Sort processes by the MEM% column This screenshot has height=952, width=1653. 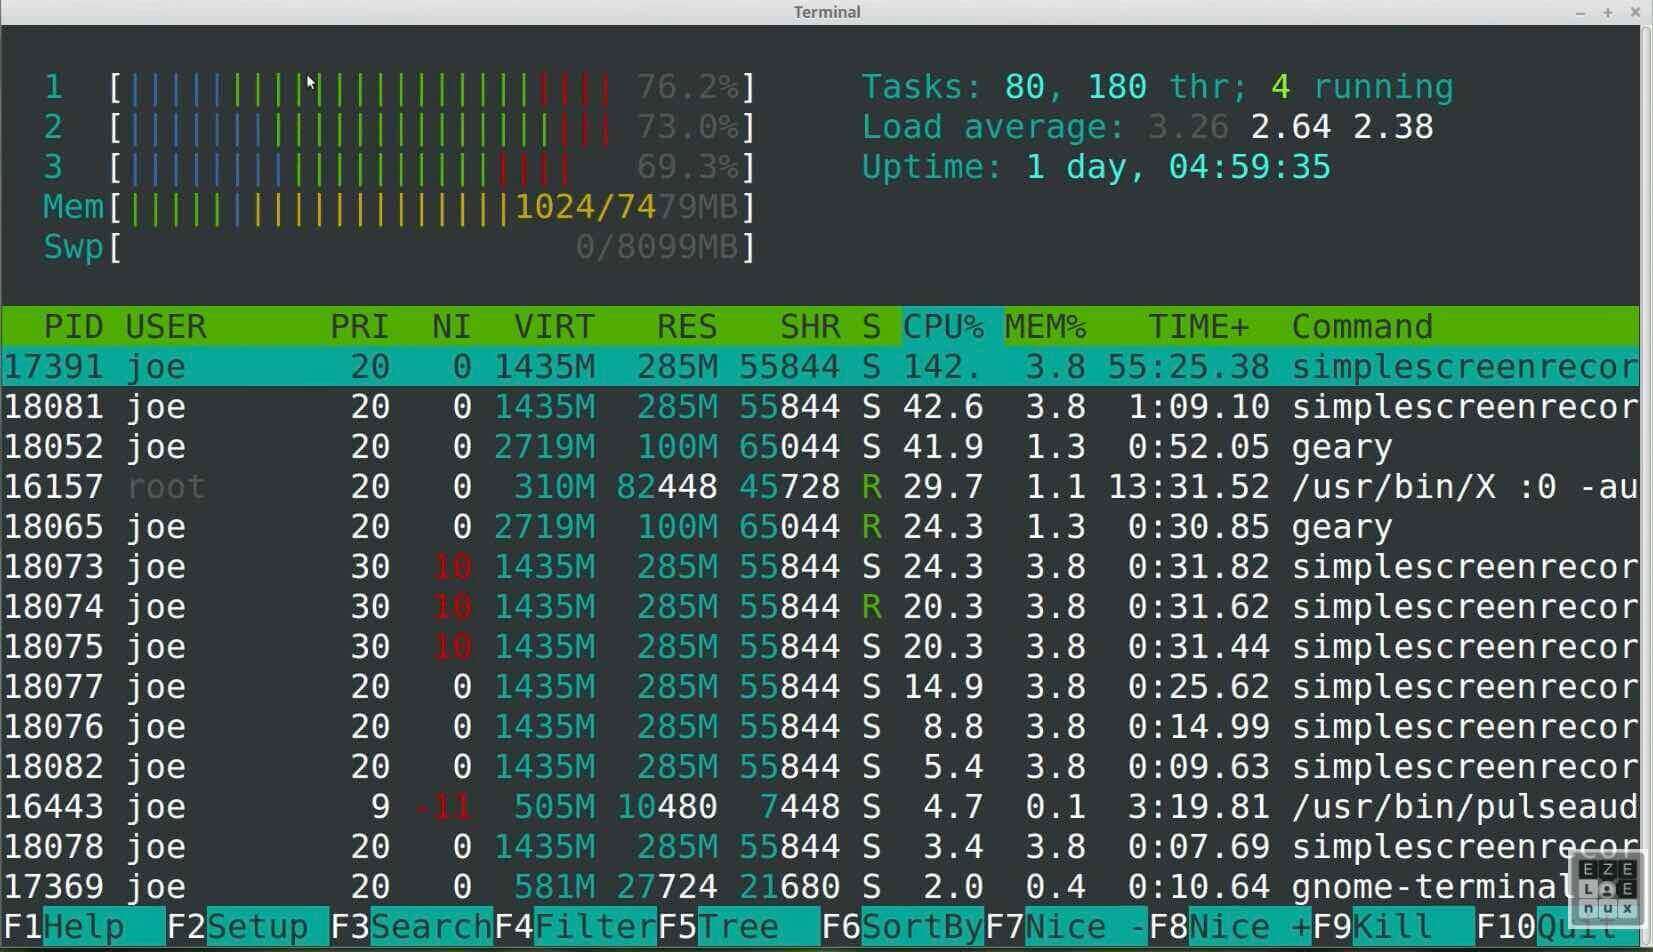click(1044, 326)
